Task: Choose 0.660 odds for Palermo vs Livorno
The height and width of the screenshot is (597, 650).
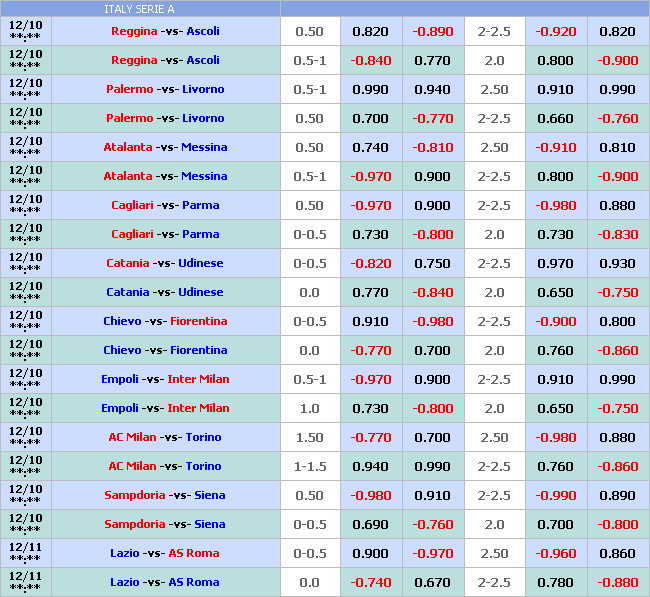Action: click(x=555, y=118)
